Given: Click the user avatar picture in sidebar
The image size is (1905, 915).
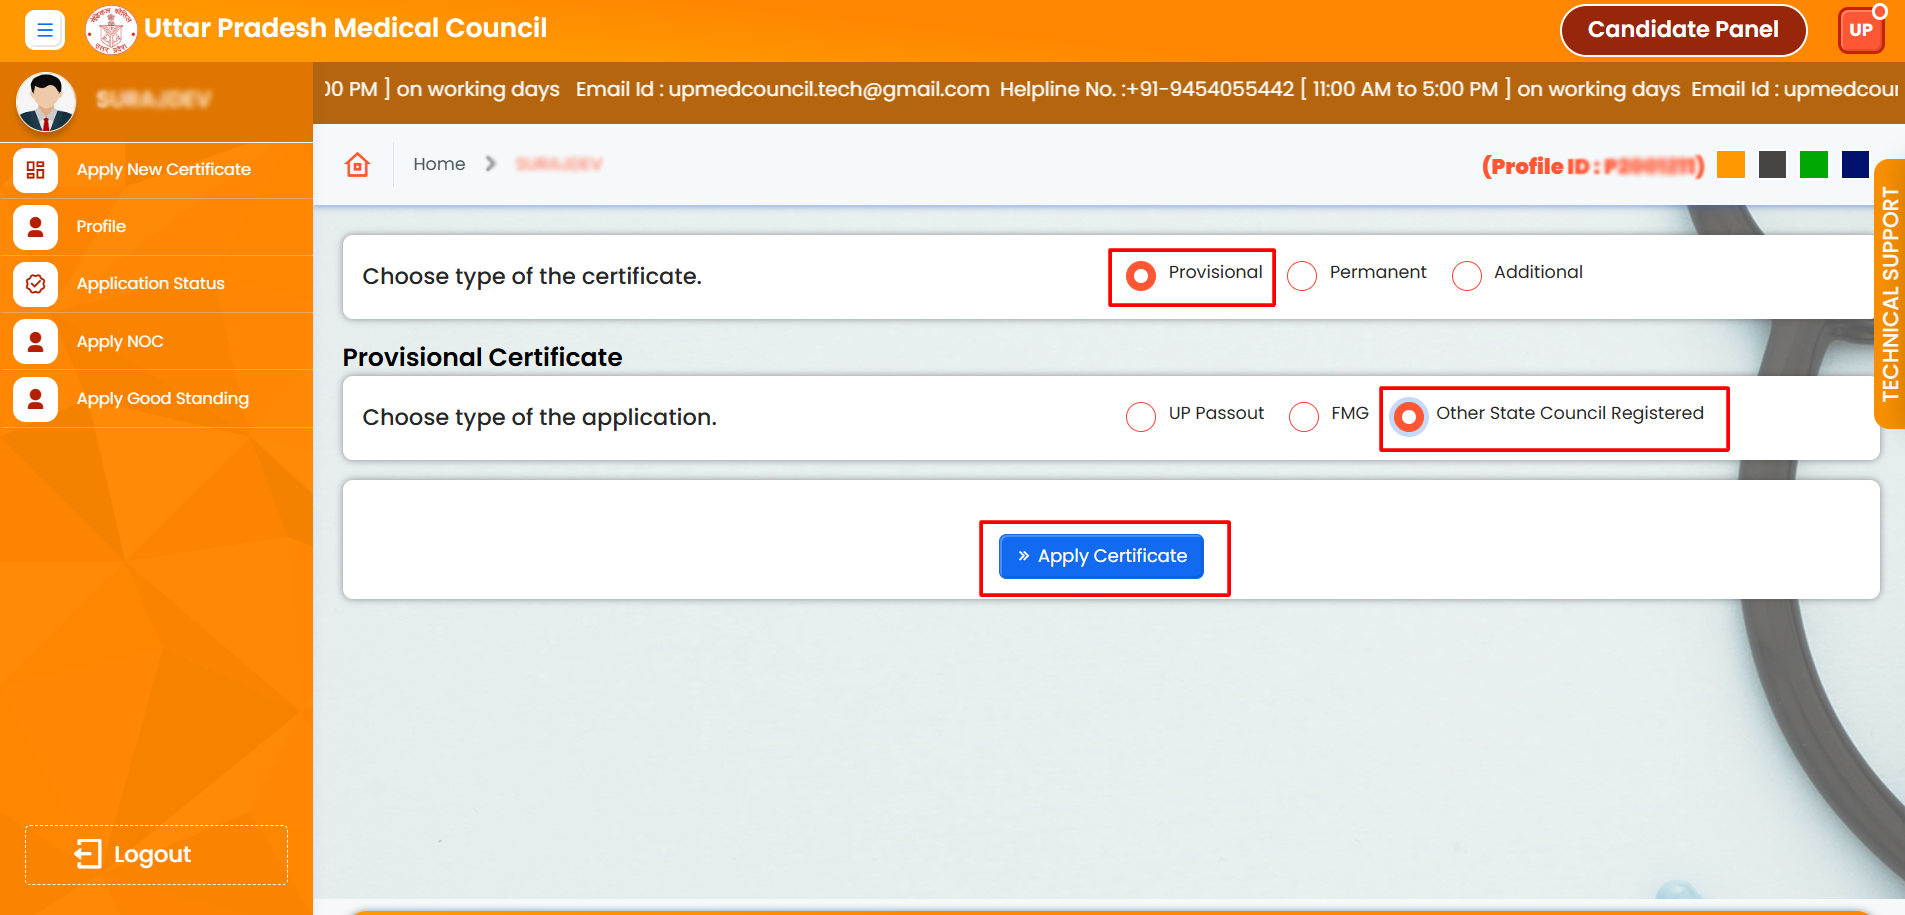Looking at the screenshot, I should 46,102.
